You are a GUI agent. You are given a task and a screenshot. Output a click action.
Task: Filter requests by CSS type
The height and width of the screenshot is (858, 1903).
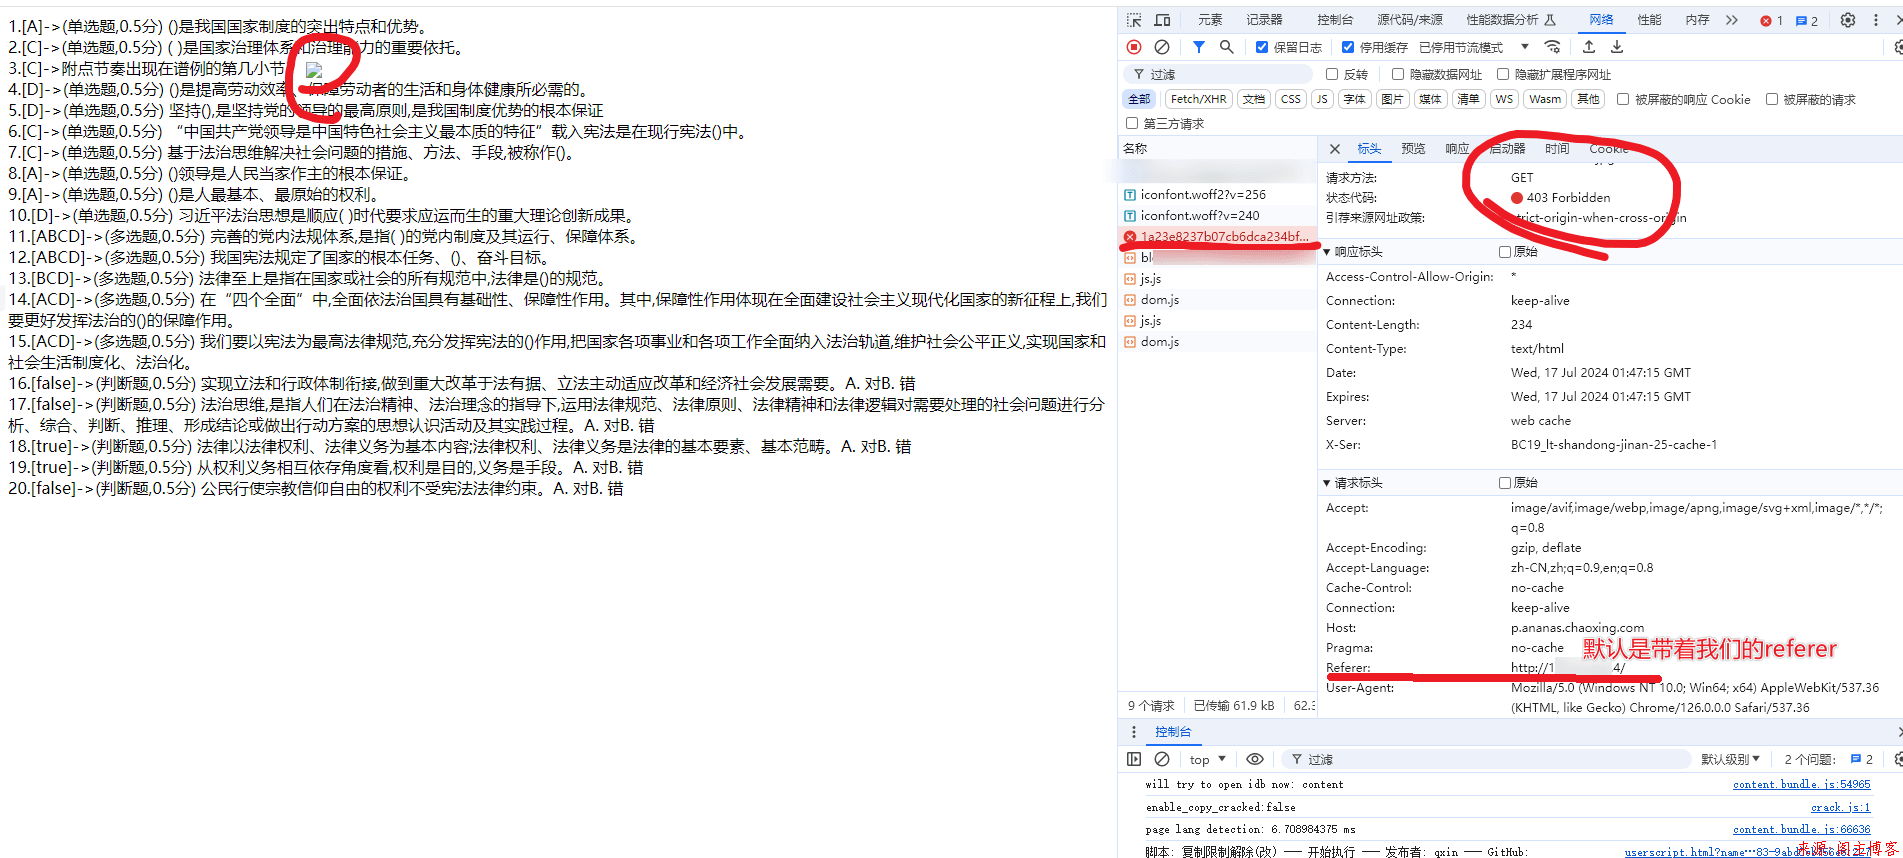click(1291, 99)
